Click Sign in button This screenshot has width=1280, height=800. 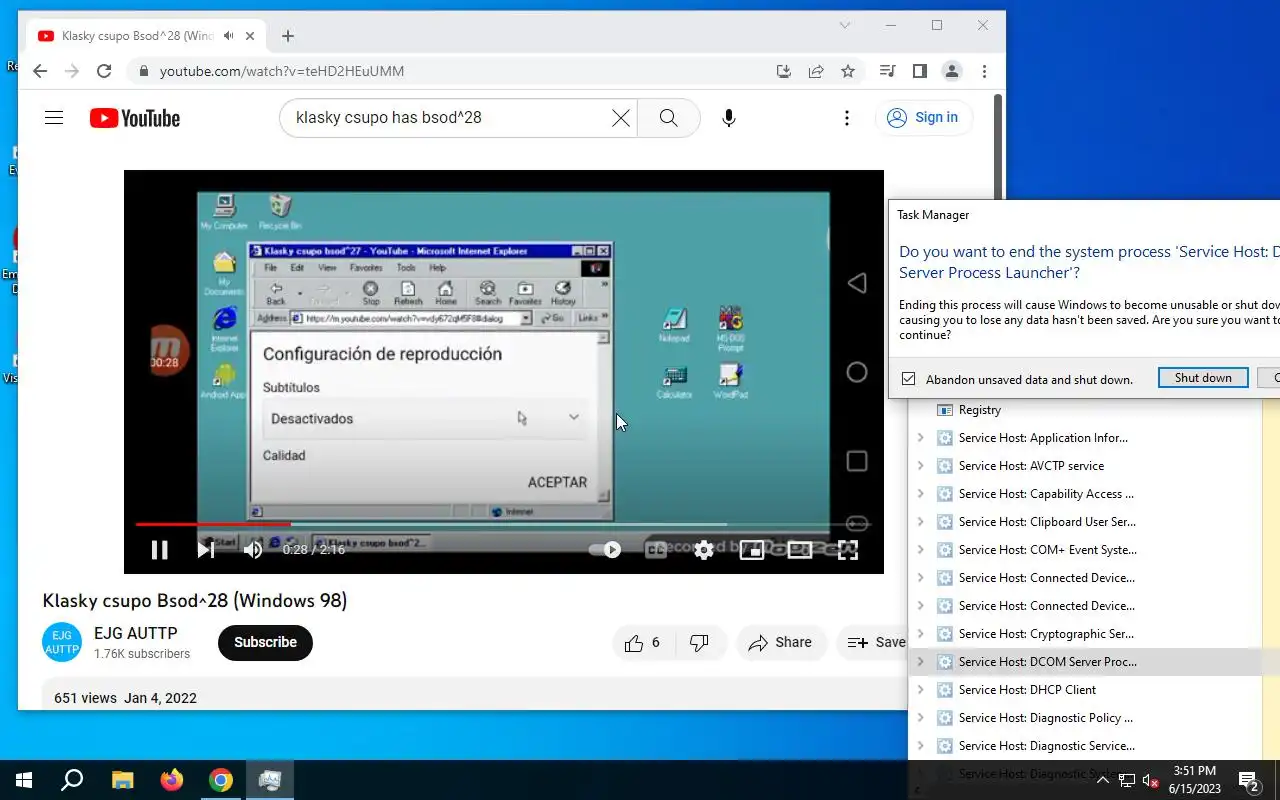pos(923,118)
